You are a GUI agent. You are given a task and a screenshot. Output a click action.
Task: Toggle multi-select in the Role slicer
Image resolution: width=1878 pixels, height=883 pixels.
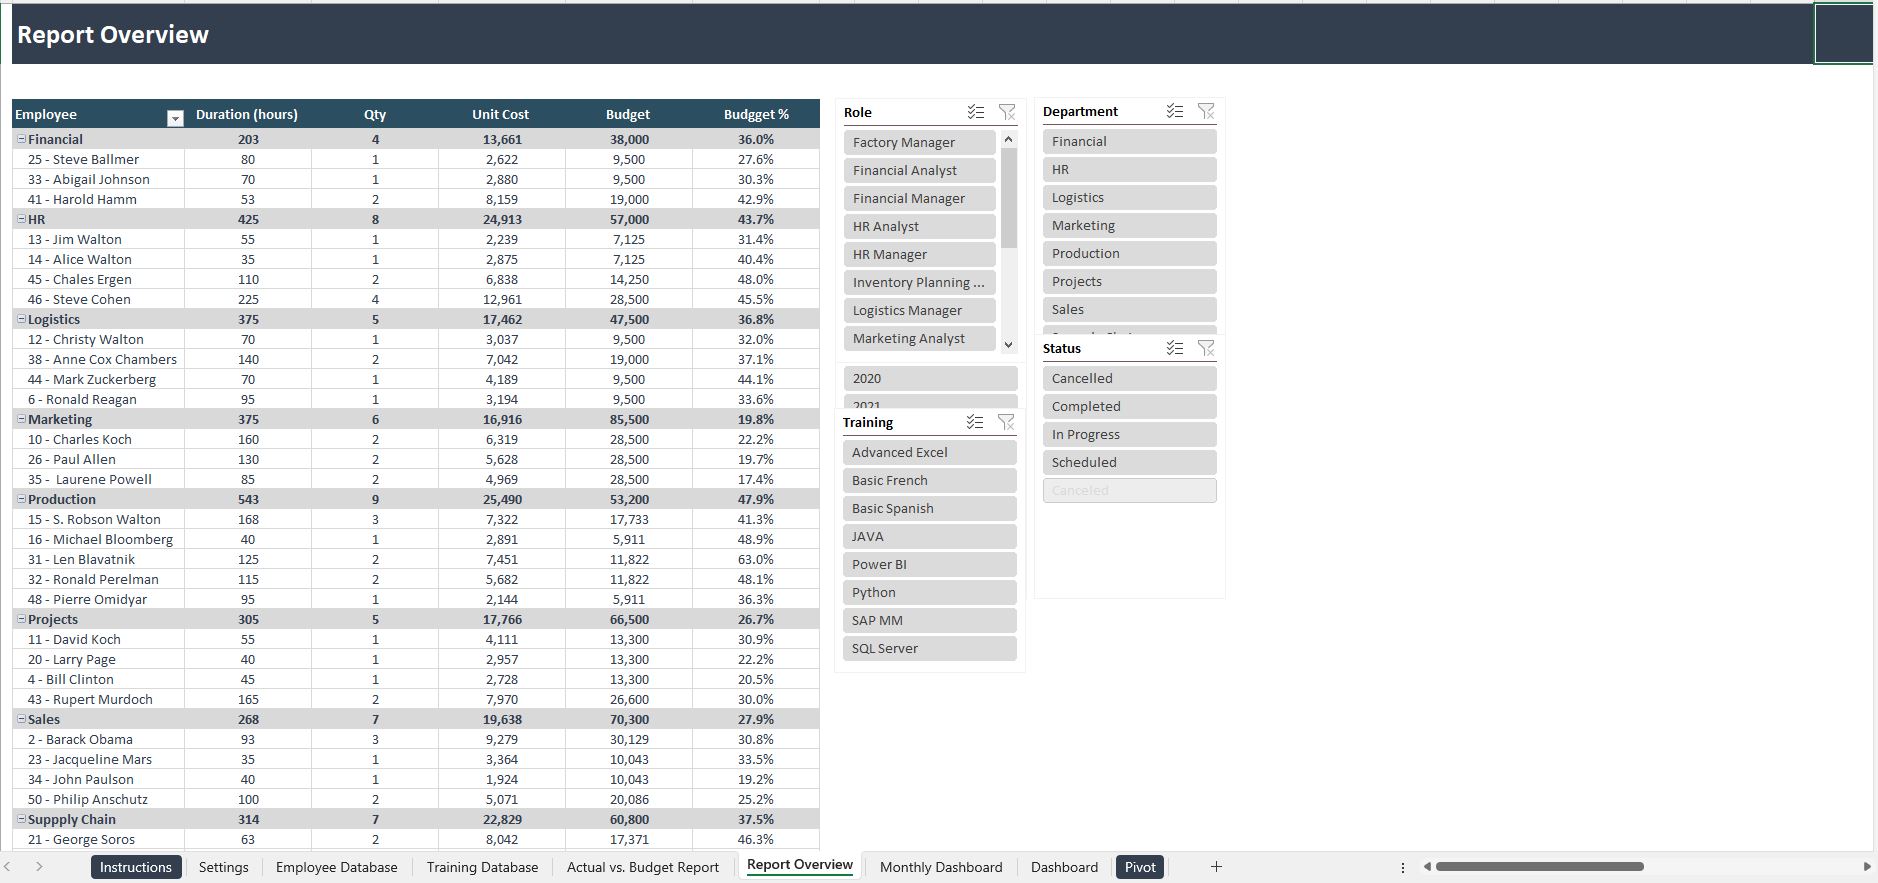[x=976, y=112]
